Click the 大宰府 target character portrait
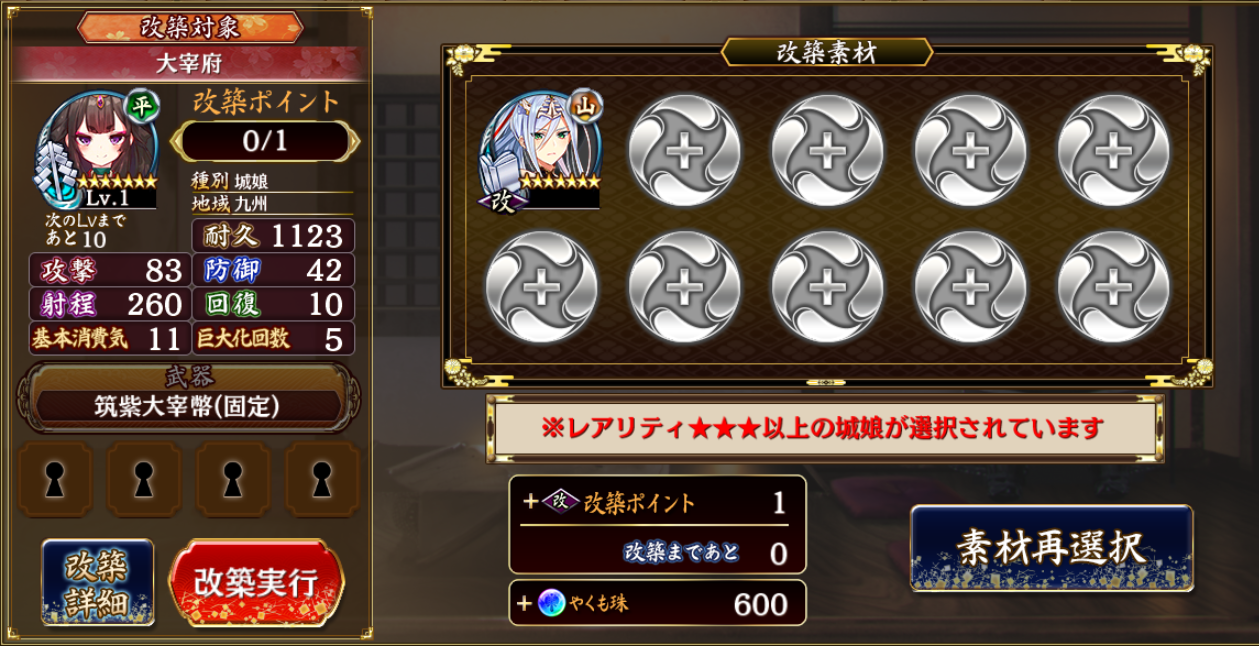Viewport: 1259px width, 646px height. (97, 149)
